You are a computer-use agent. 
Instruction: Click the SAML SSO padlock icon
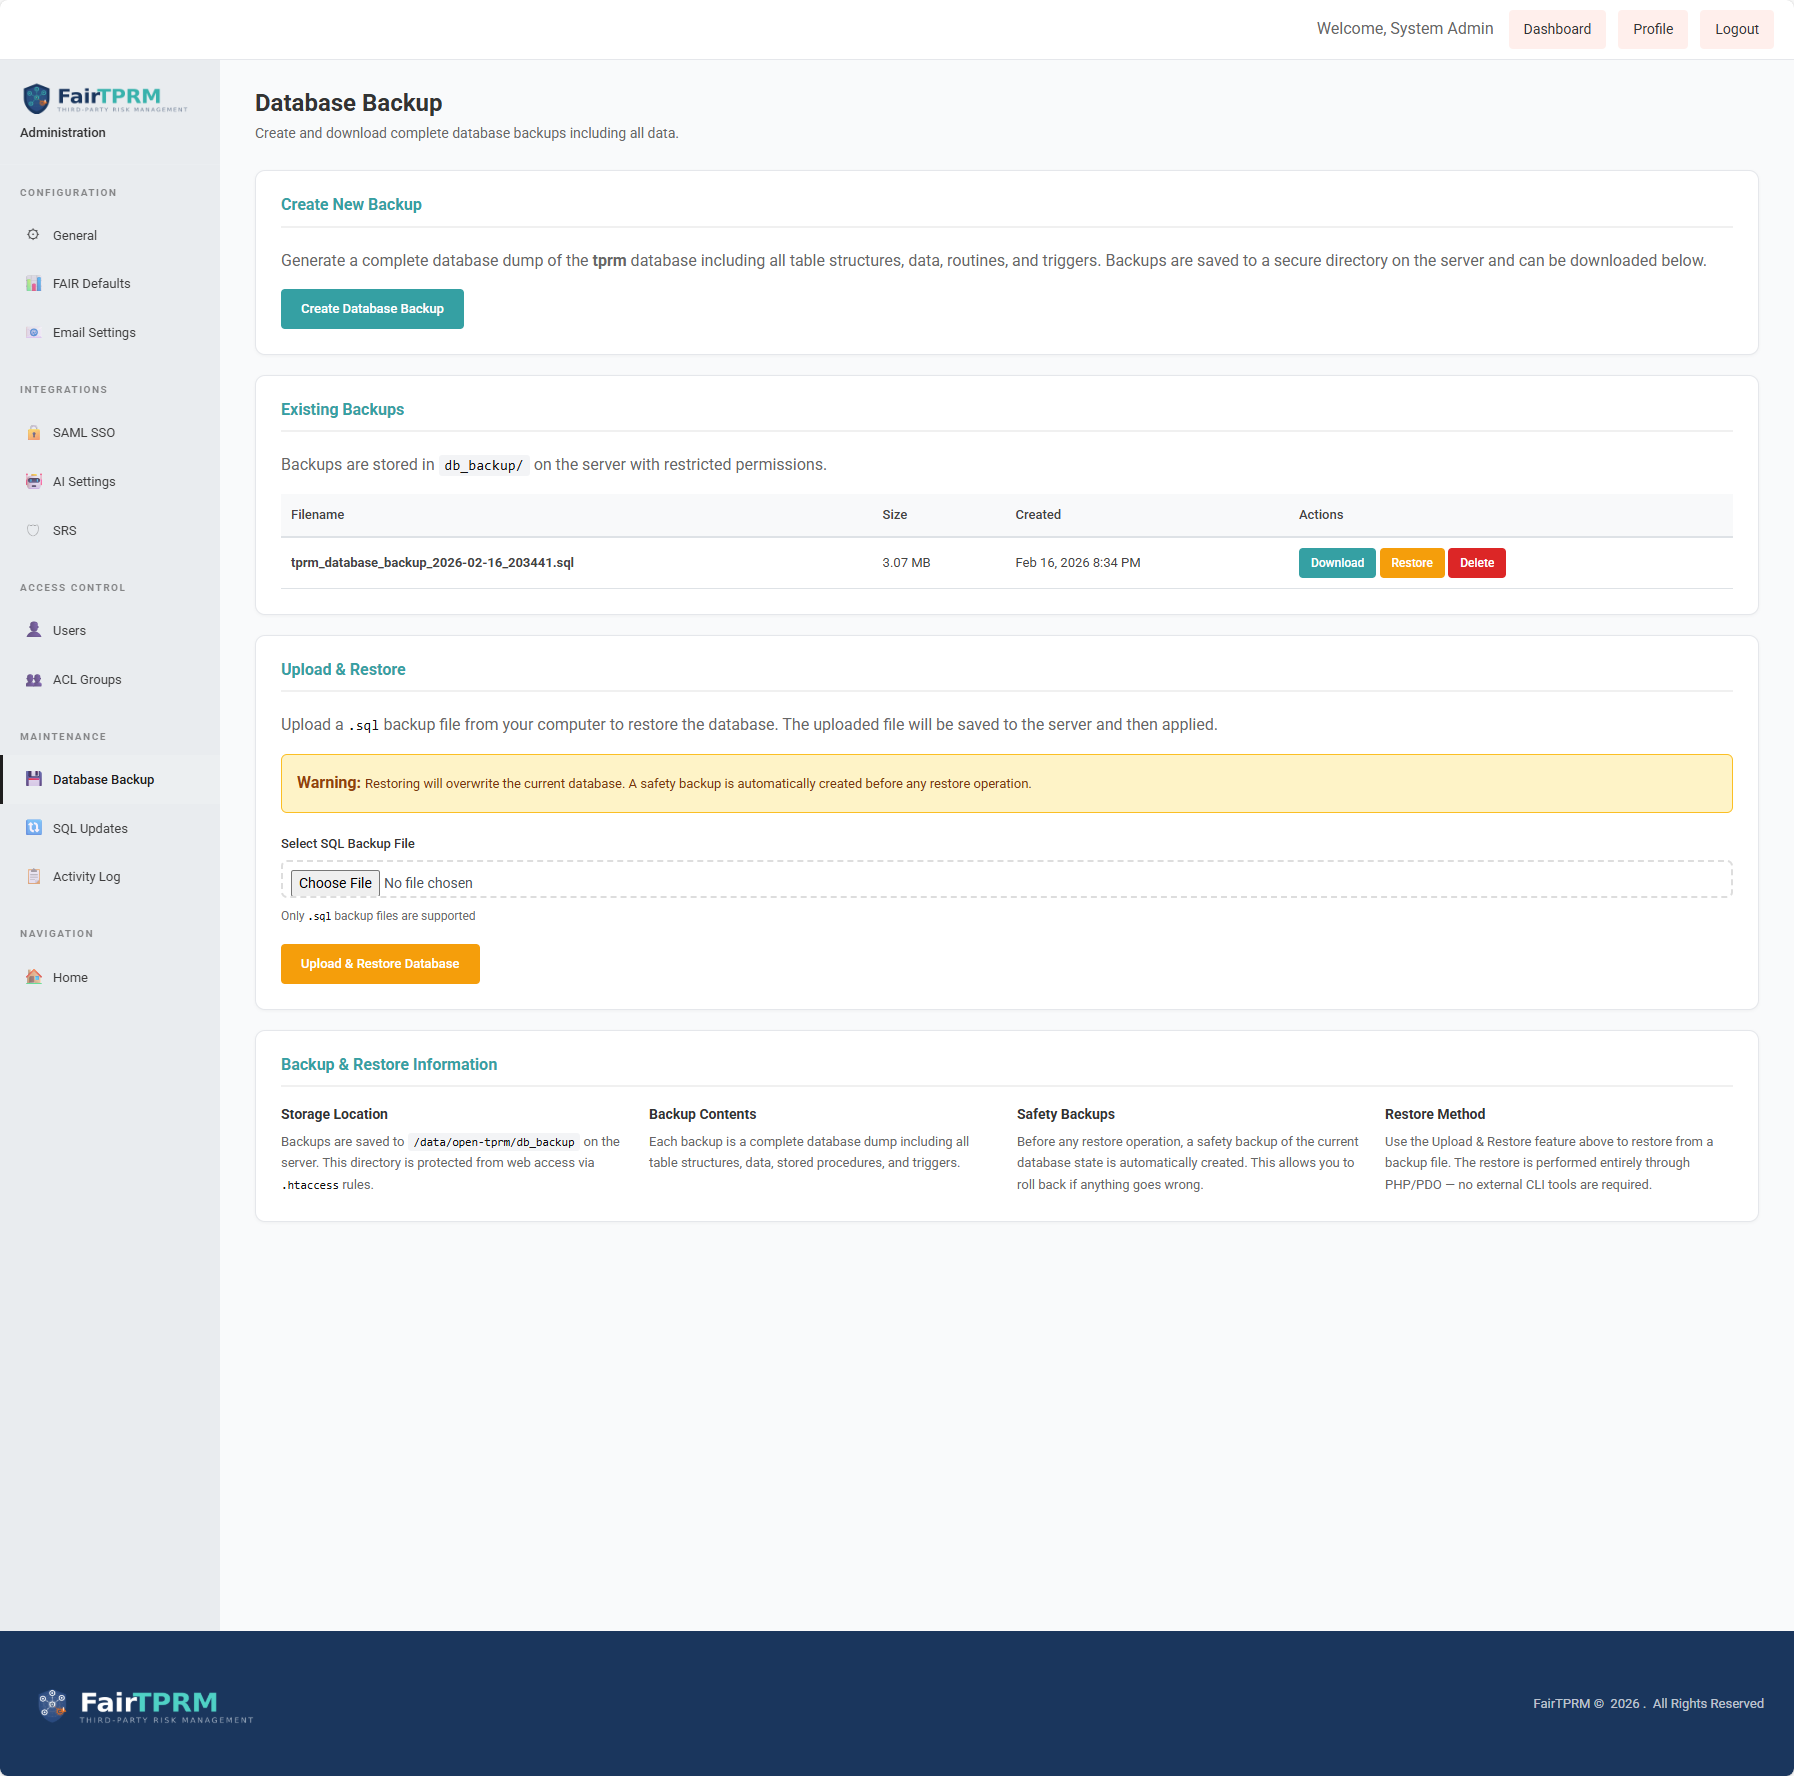[x=33, y=433]
